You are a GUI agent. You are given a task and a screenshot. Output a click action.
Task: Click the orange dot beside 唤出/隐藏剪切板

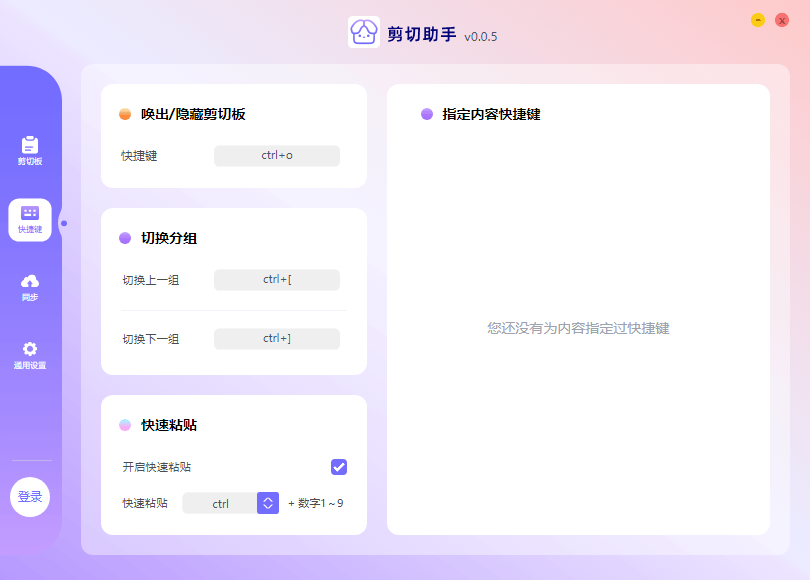pos(122,113)
